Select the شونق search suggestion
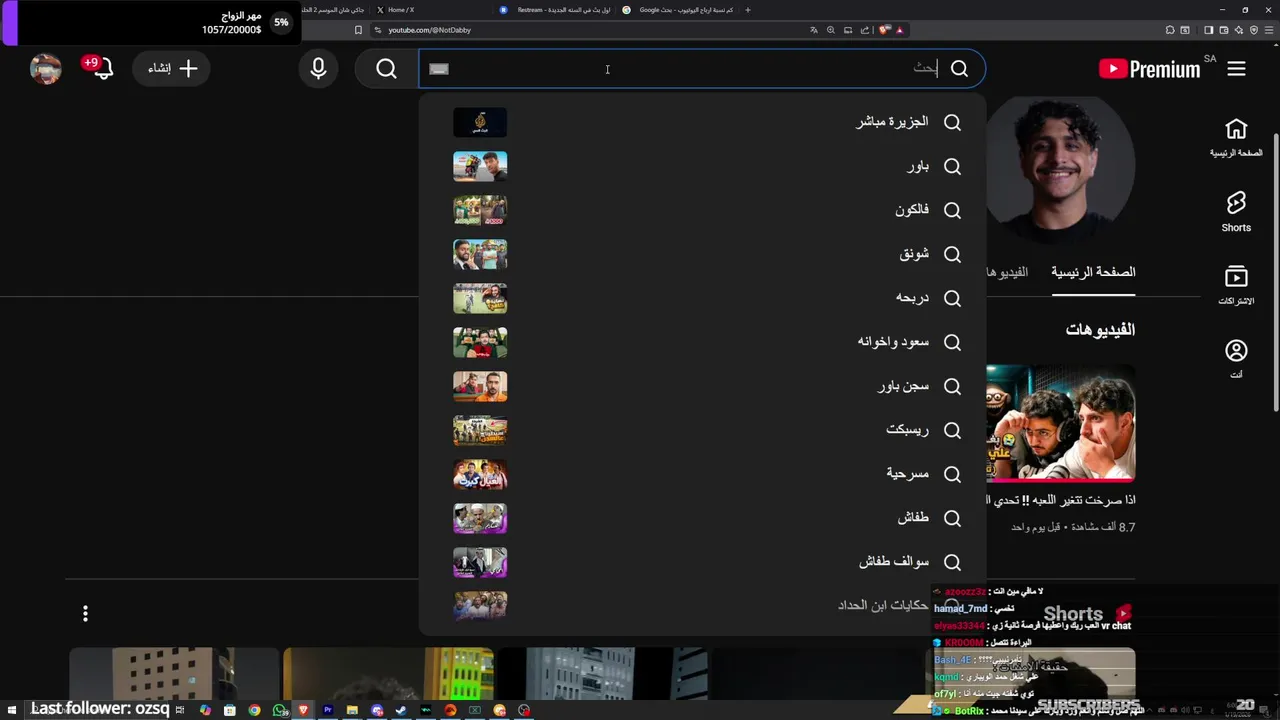This screenshot has height=720, width=1280. (x=702, y=254)
